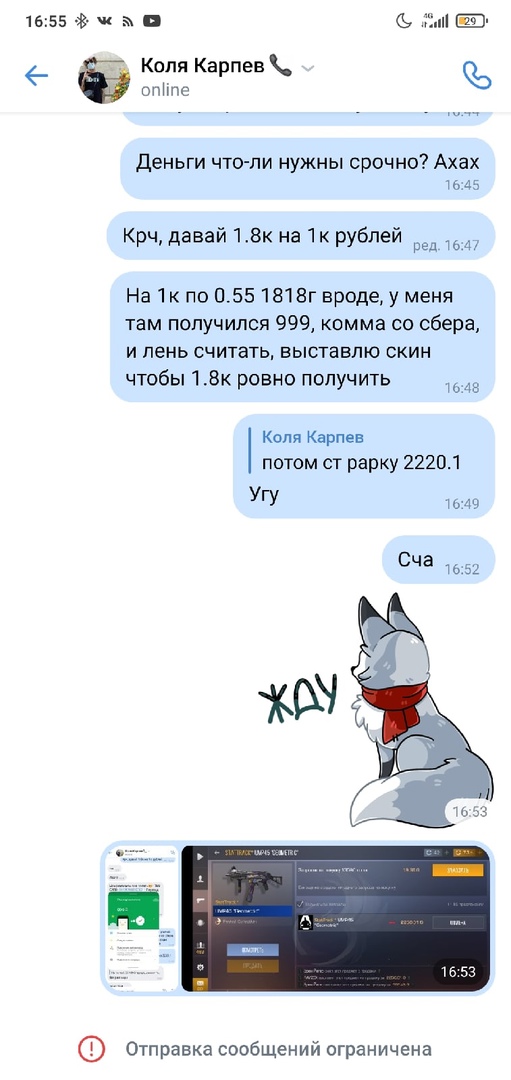
Task: Tap the red warning icon at the bottom
Action: pos(90,1049)
